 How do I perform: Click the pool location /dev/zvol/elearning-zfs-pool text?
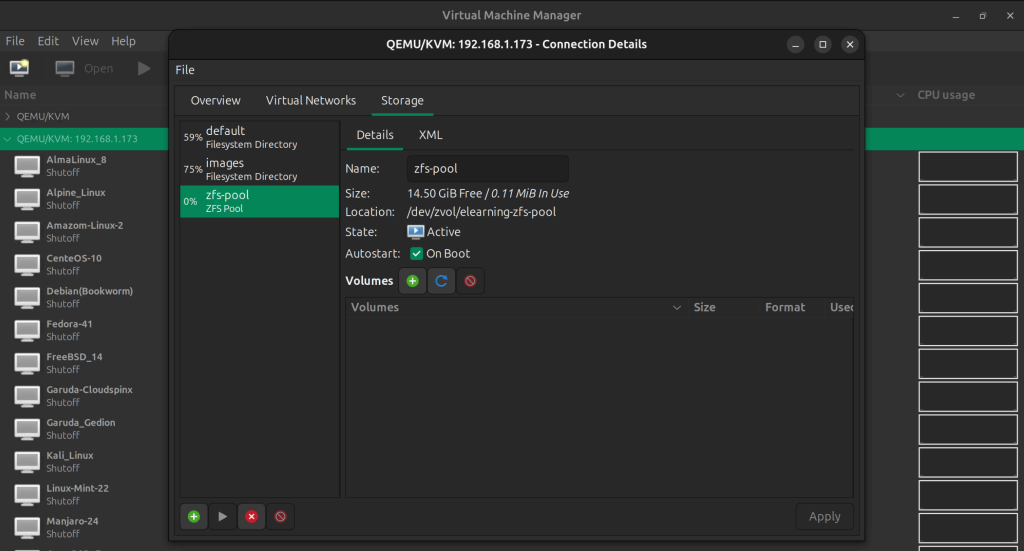(481, 212)
